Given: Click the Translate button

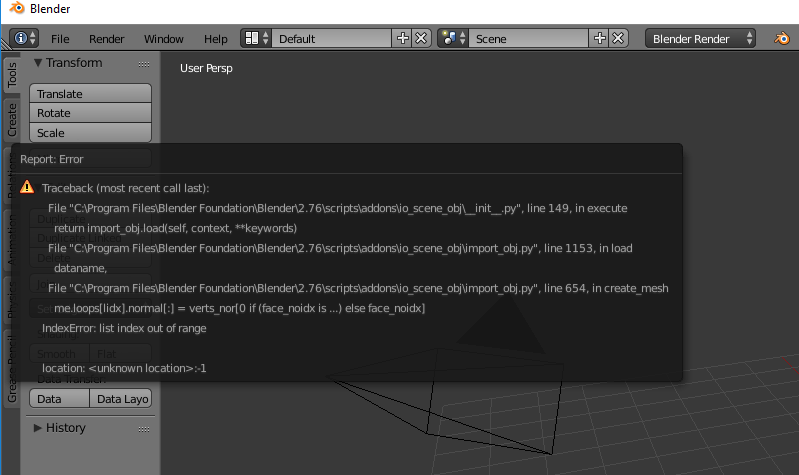Looking at the screenshot, I should 90,94.
